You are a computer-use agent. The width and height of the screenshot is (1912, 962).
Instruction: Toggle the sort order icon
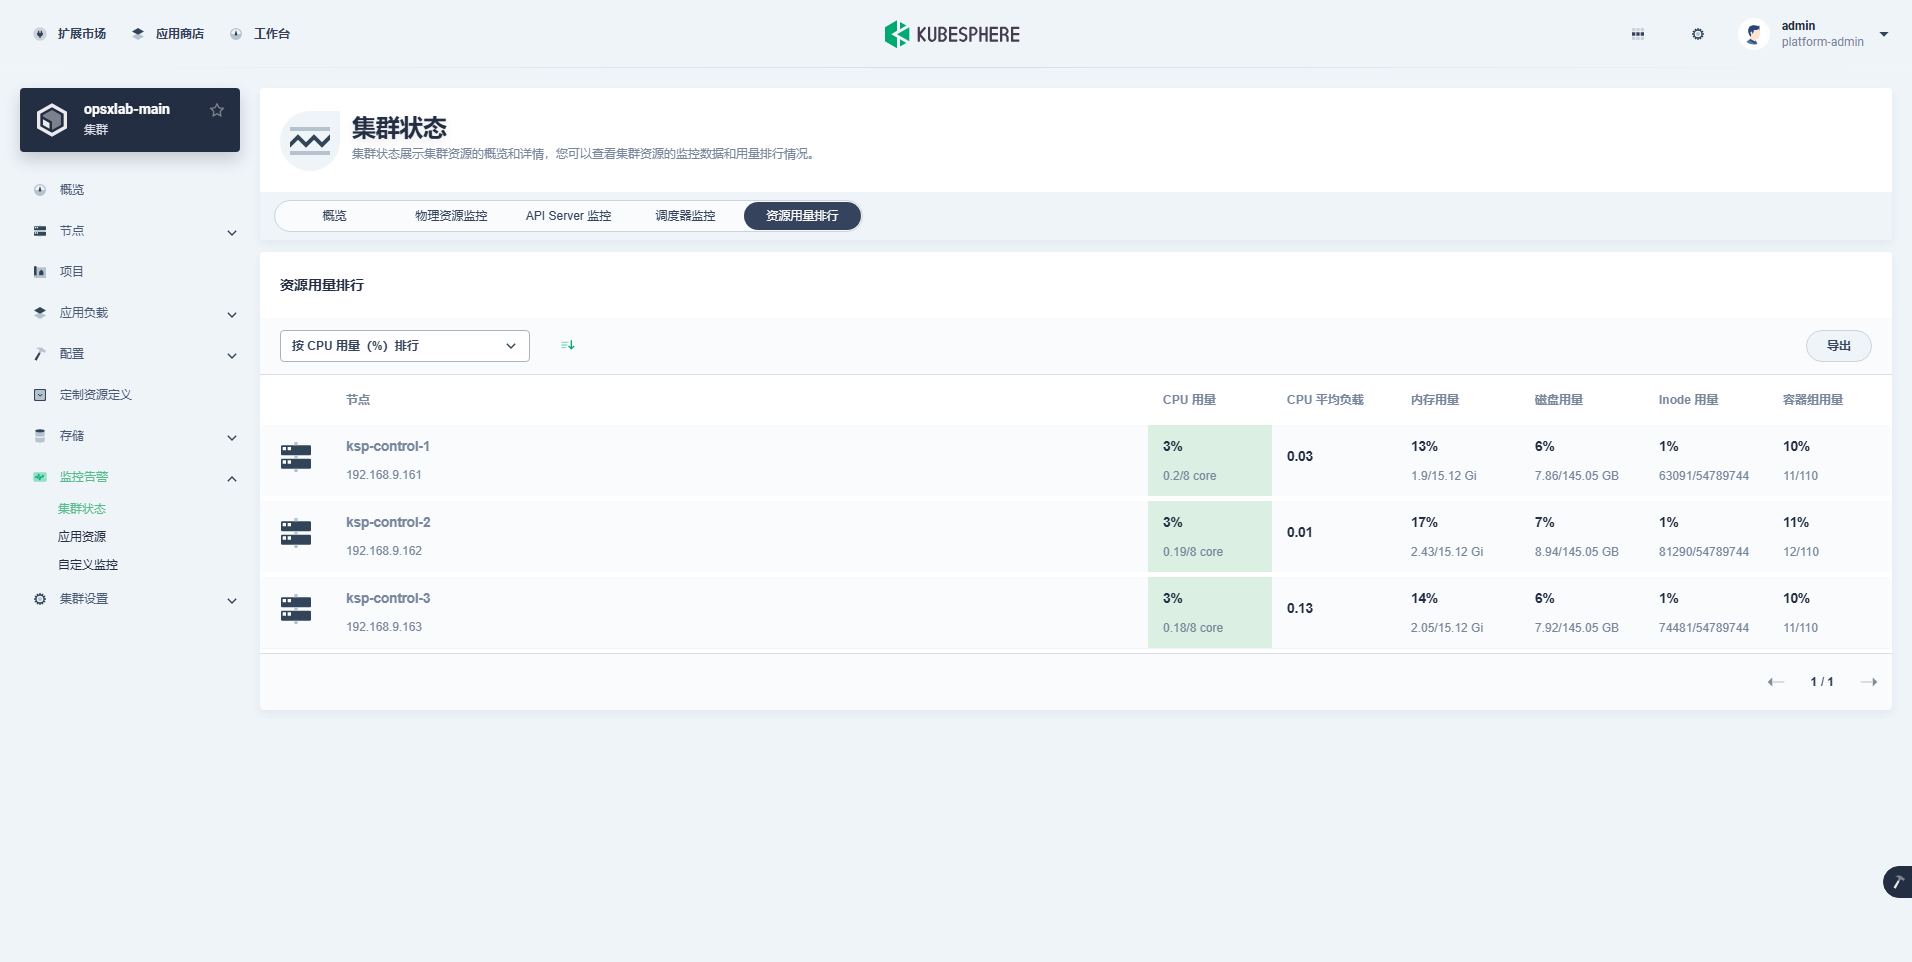[568, 345]
